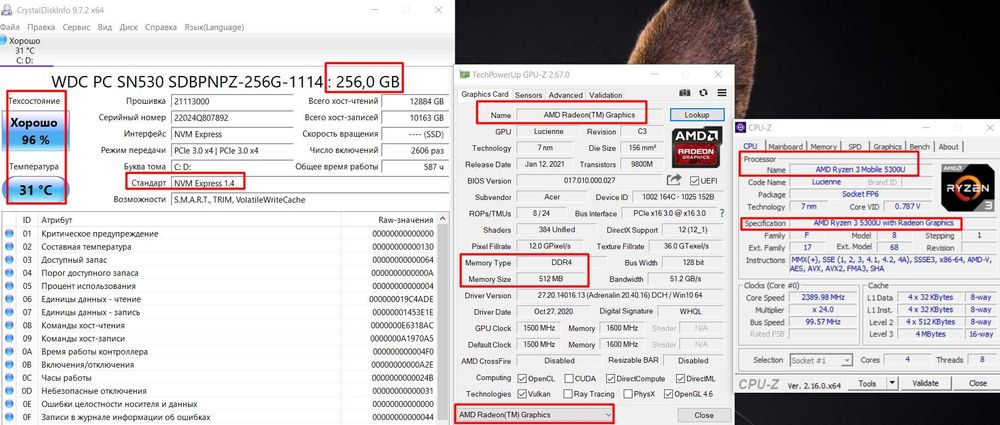Click the BIOS export share icon in GPU-Z
This screenshot has width=1000, height=425.
[674, 180]
